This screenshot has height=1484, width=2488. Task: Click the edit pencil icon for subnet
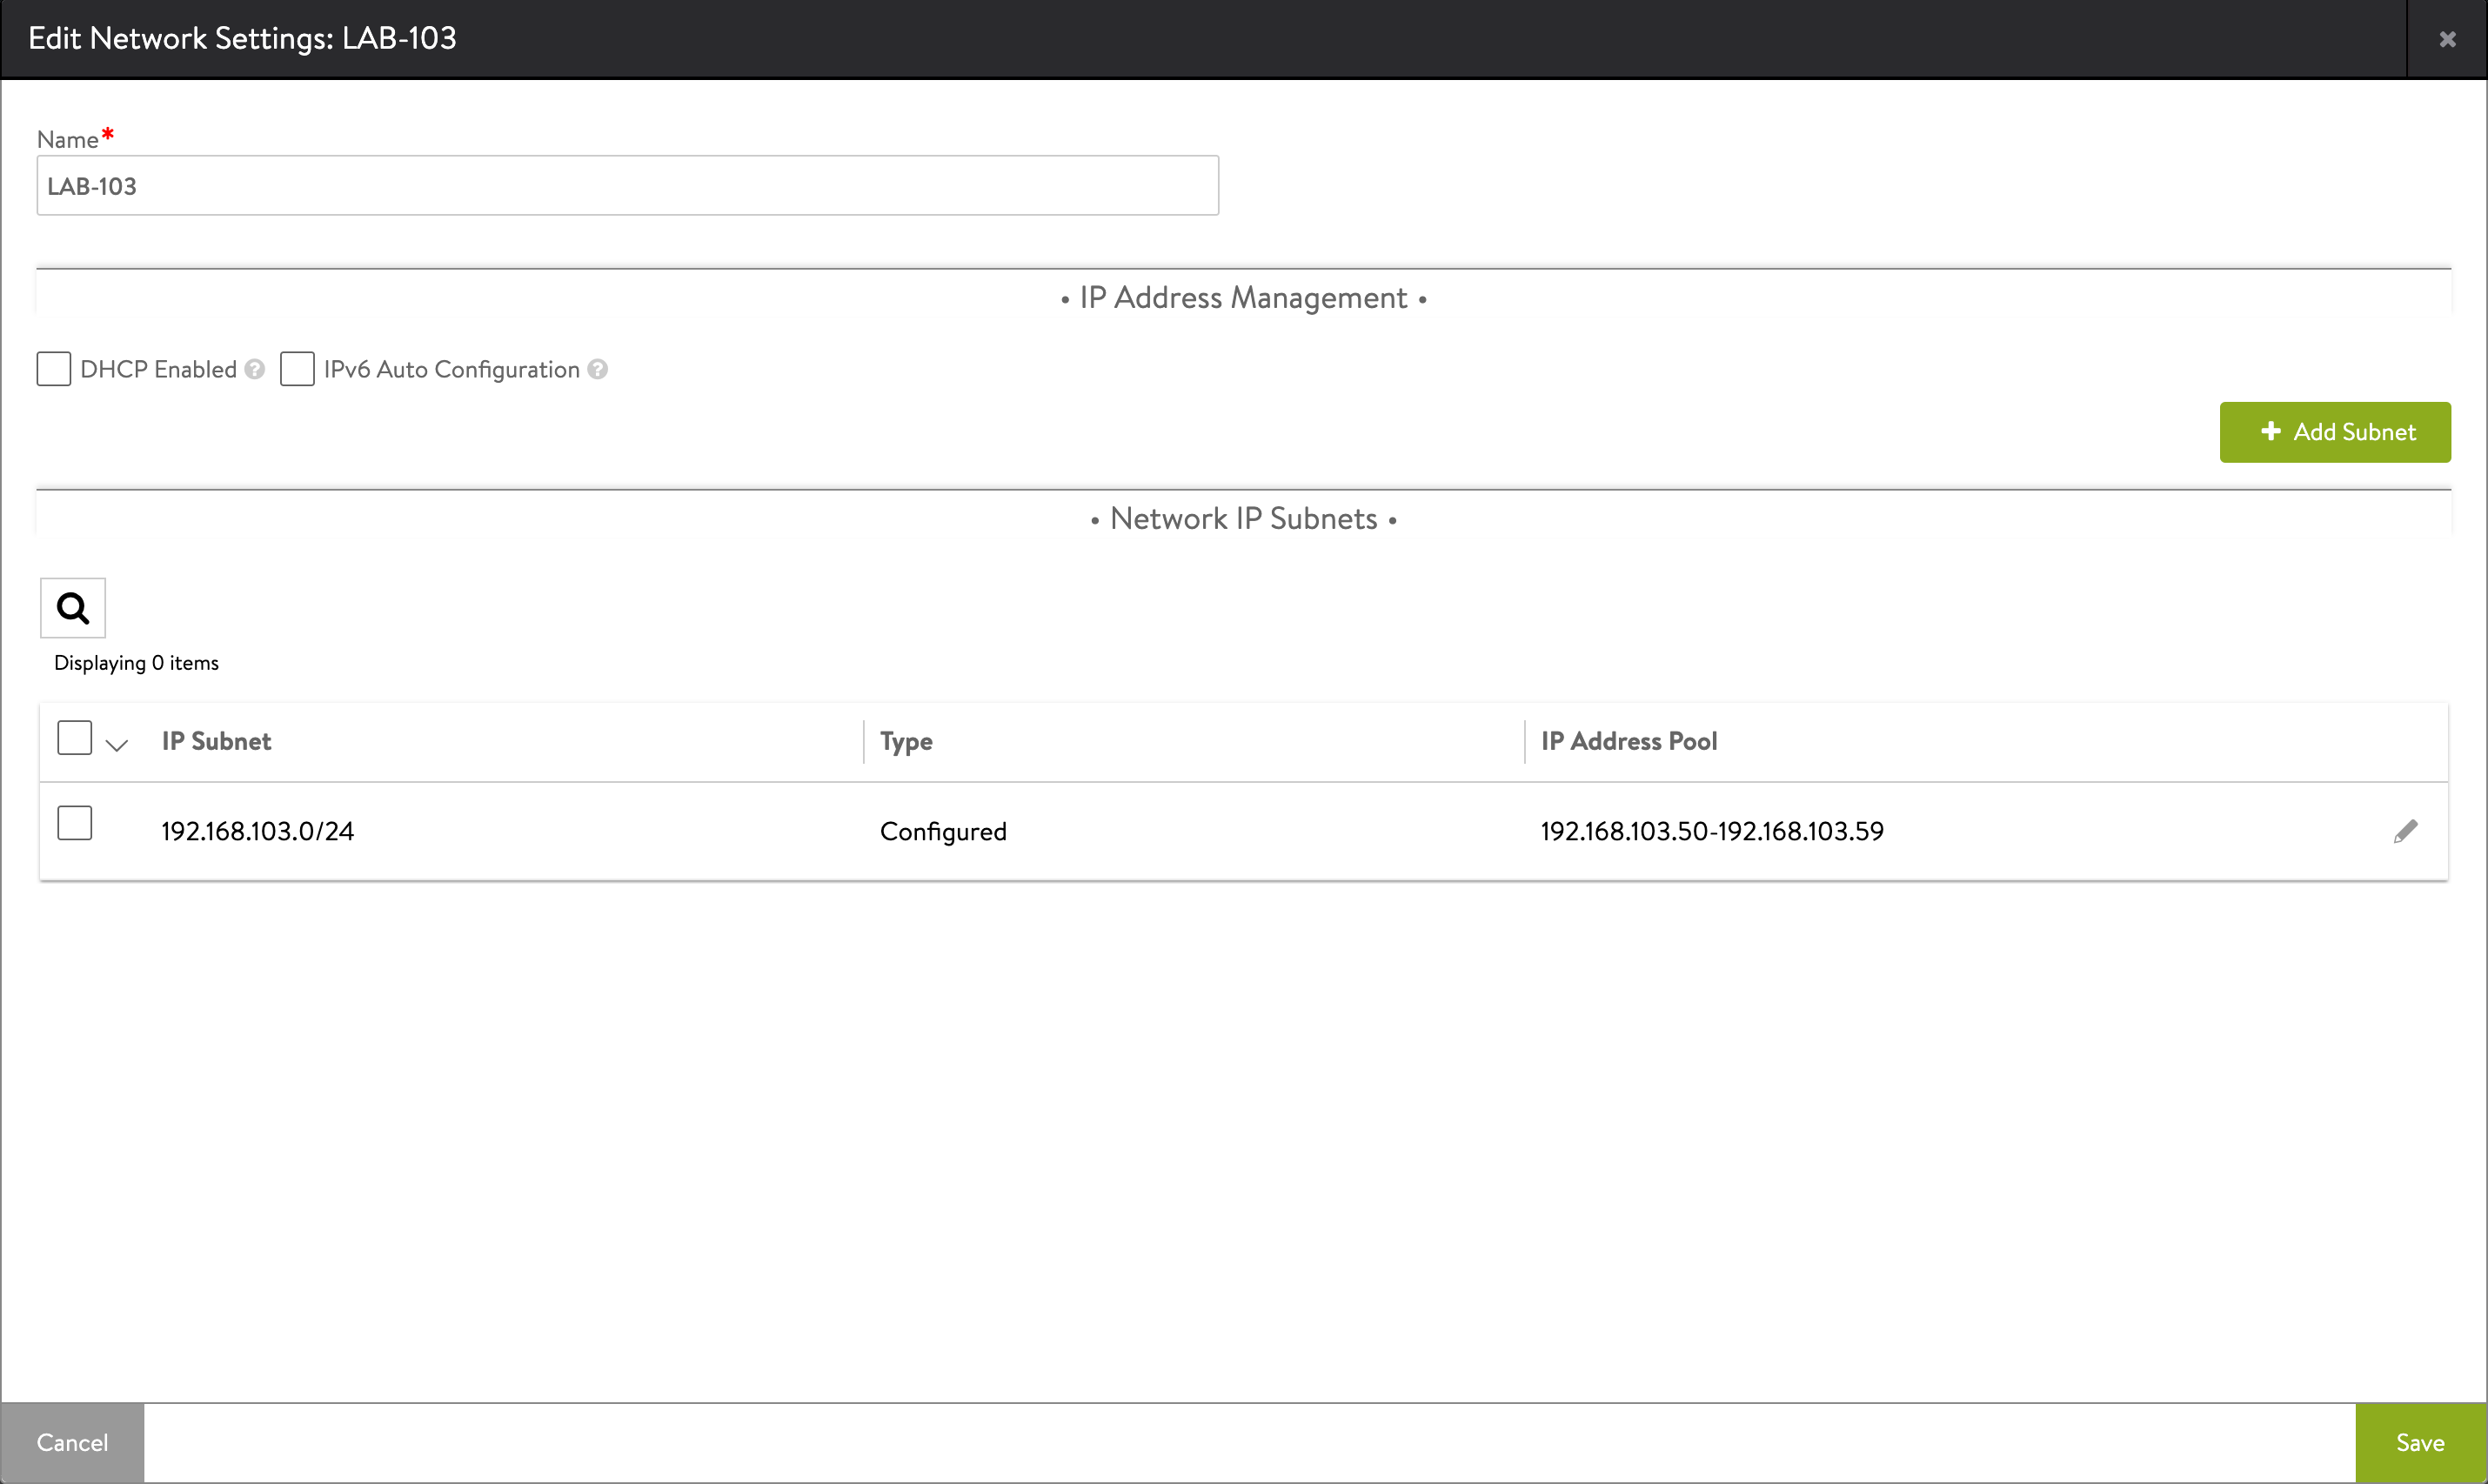point(2405,831)
